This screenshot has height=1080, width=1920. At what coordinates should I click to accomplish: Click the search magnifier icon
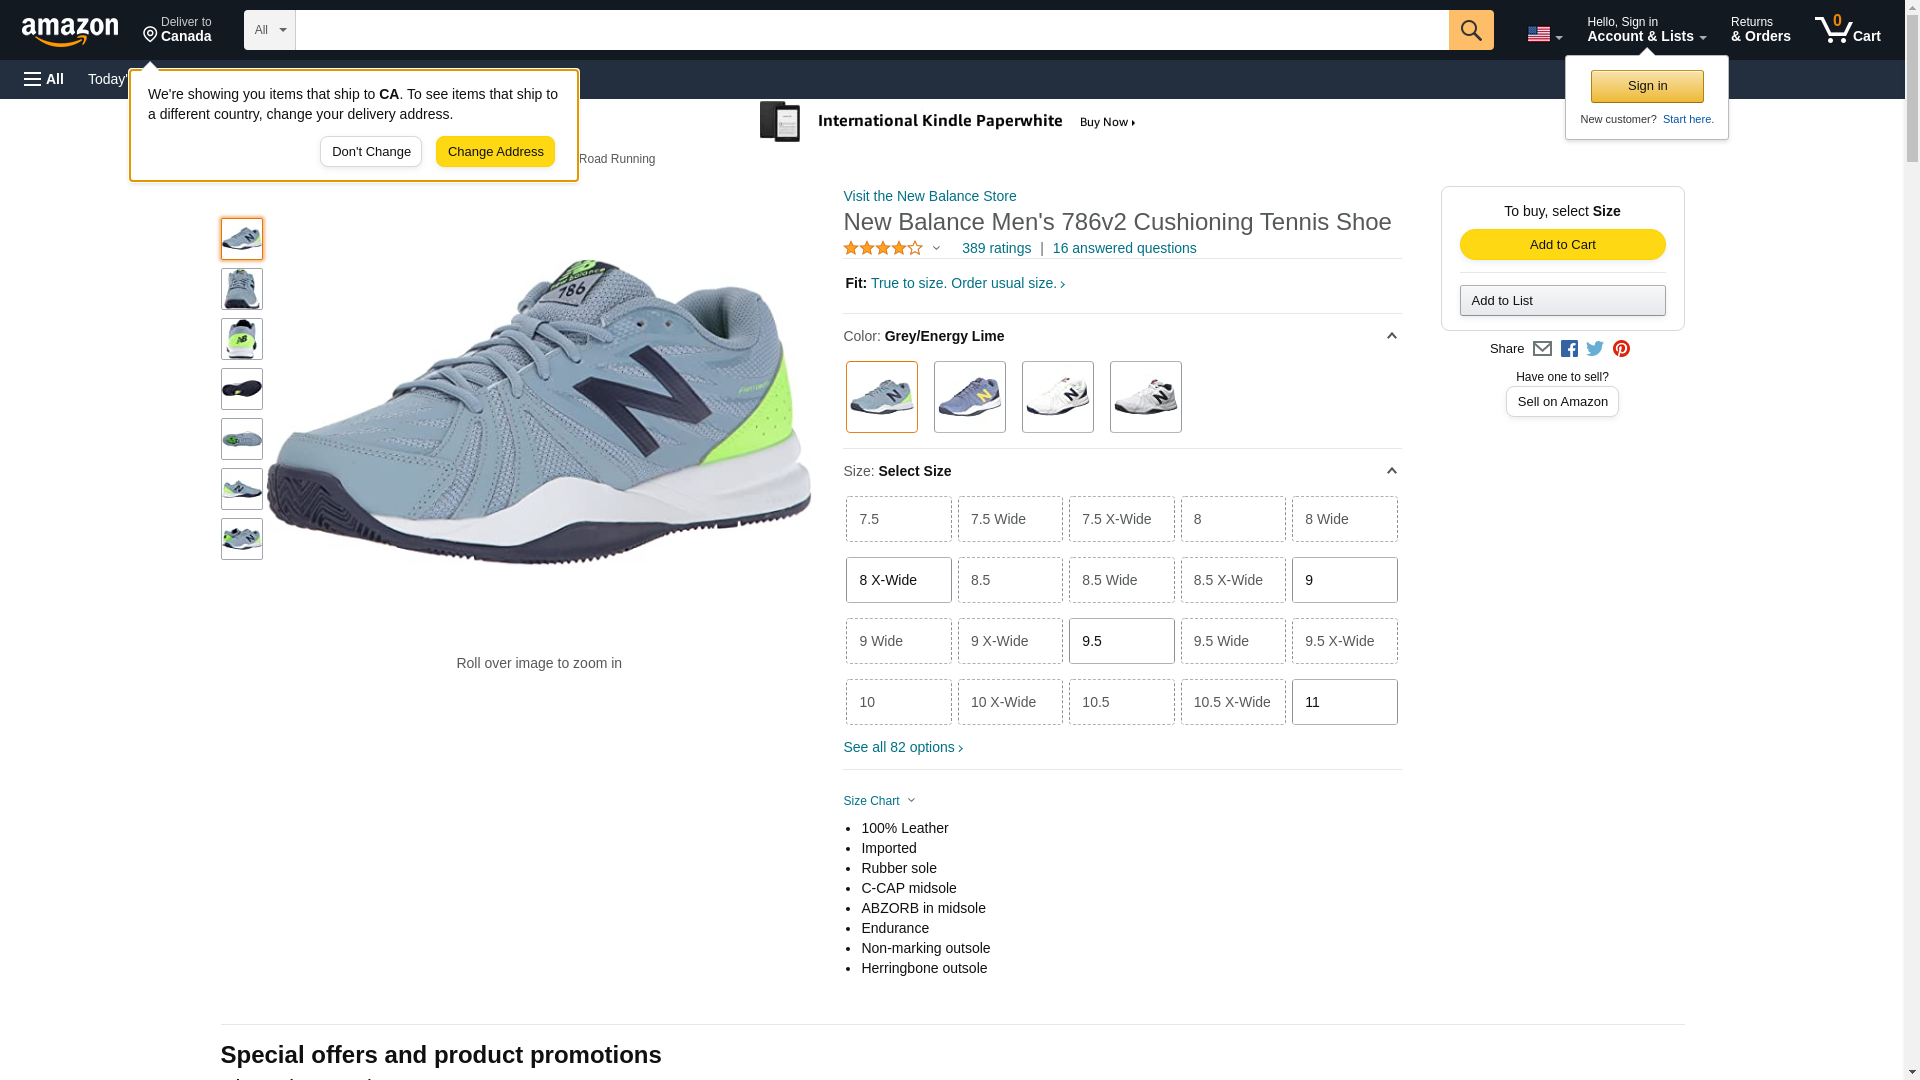tap(1470, 30)
